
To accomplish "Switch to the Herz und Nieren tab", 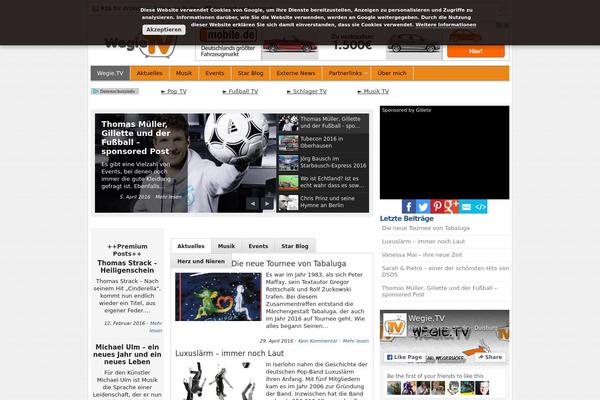I will tap(201, 261).
